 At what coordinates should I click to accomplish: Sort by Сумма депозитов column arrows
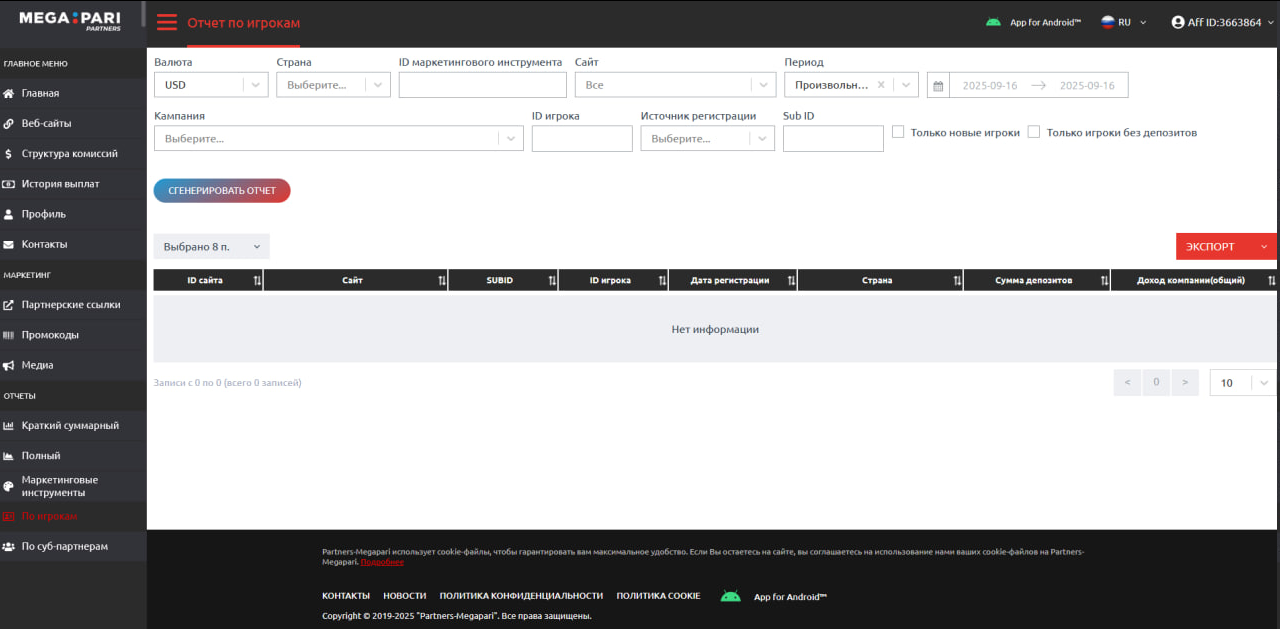tap(1104, 281)
